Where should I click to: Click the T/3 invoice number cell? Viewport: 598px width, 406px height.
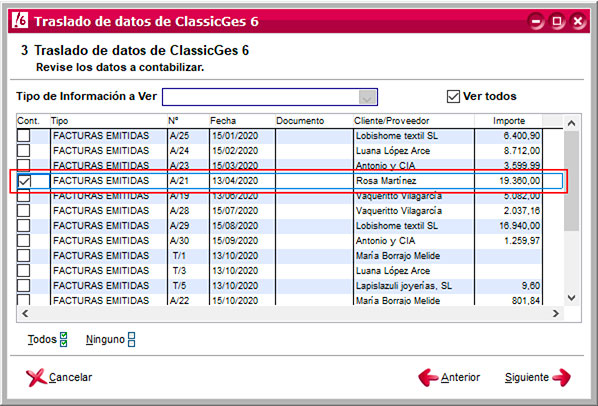(188, 271)
